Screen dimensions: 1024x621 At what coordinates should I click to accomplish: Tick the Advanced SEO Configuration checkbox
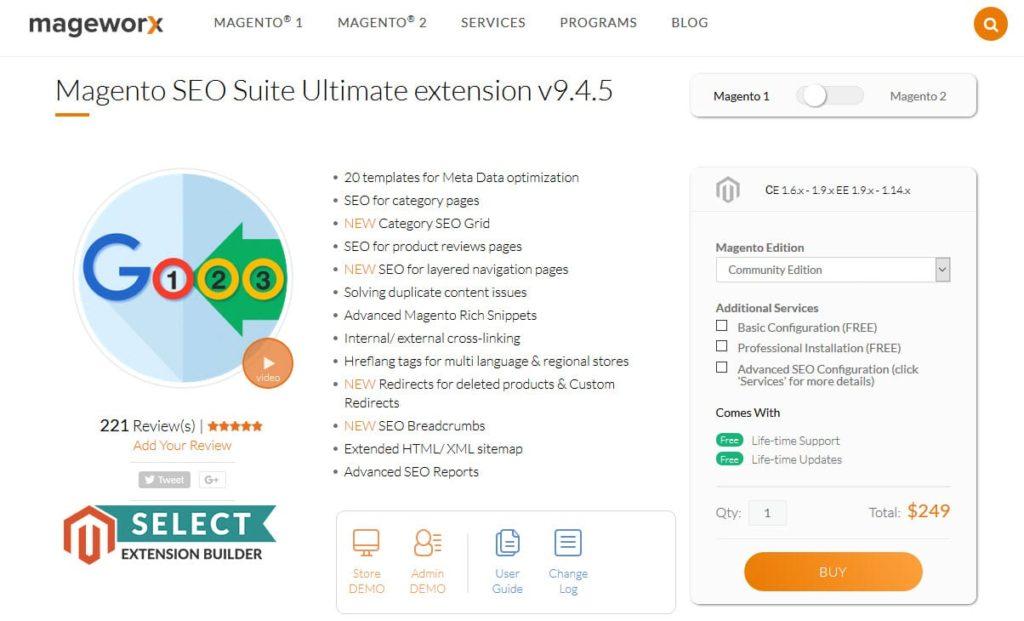(722, 368)
